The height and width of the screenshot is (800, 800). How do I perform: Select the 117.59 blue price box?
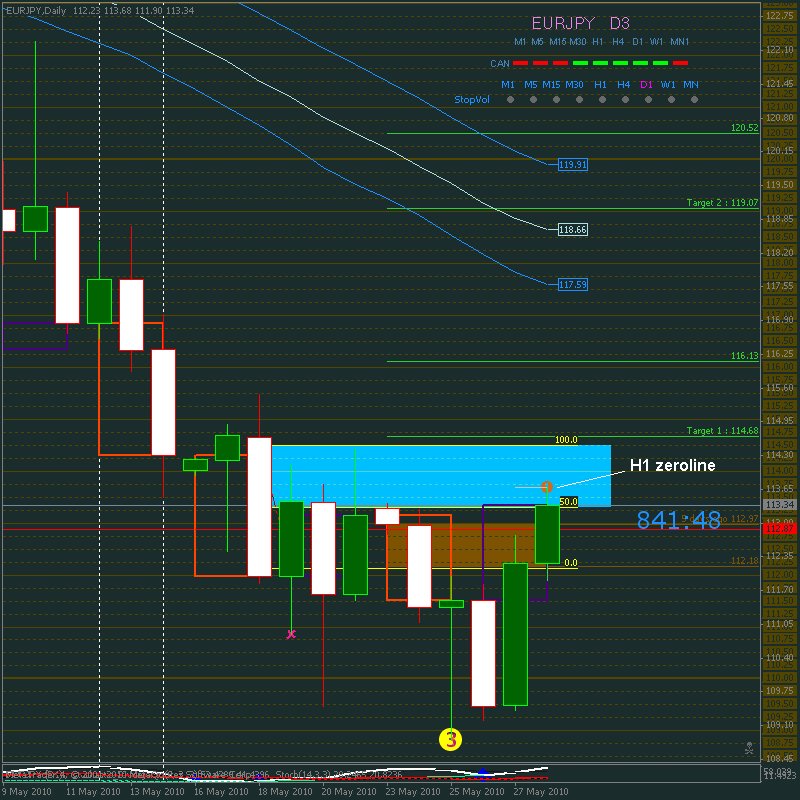click(573, 285)
